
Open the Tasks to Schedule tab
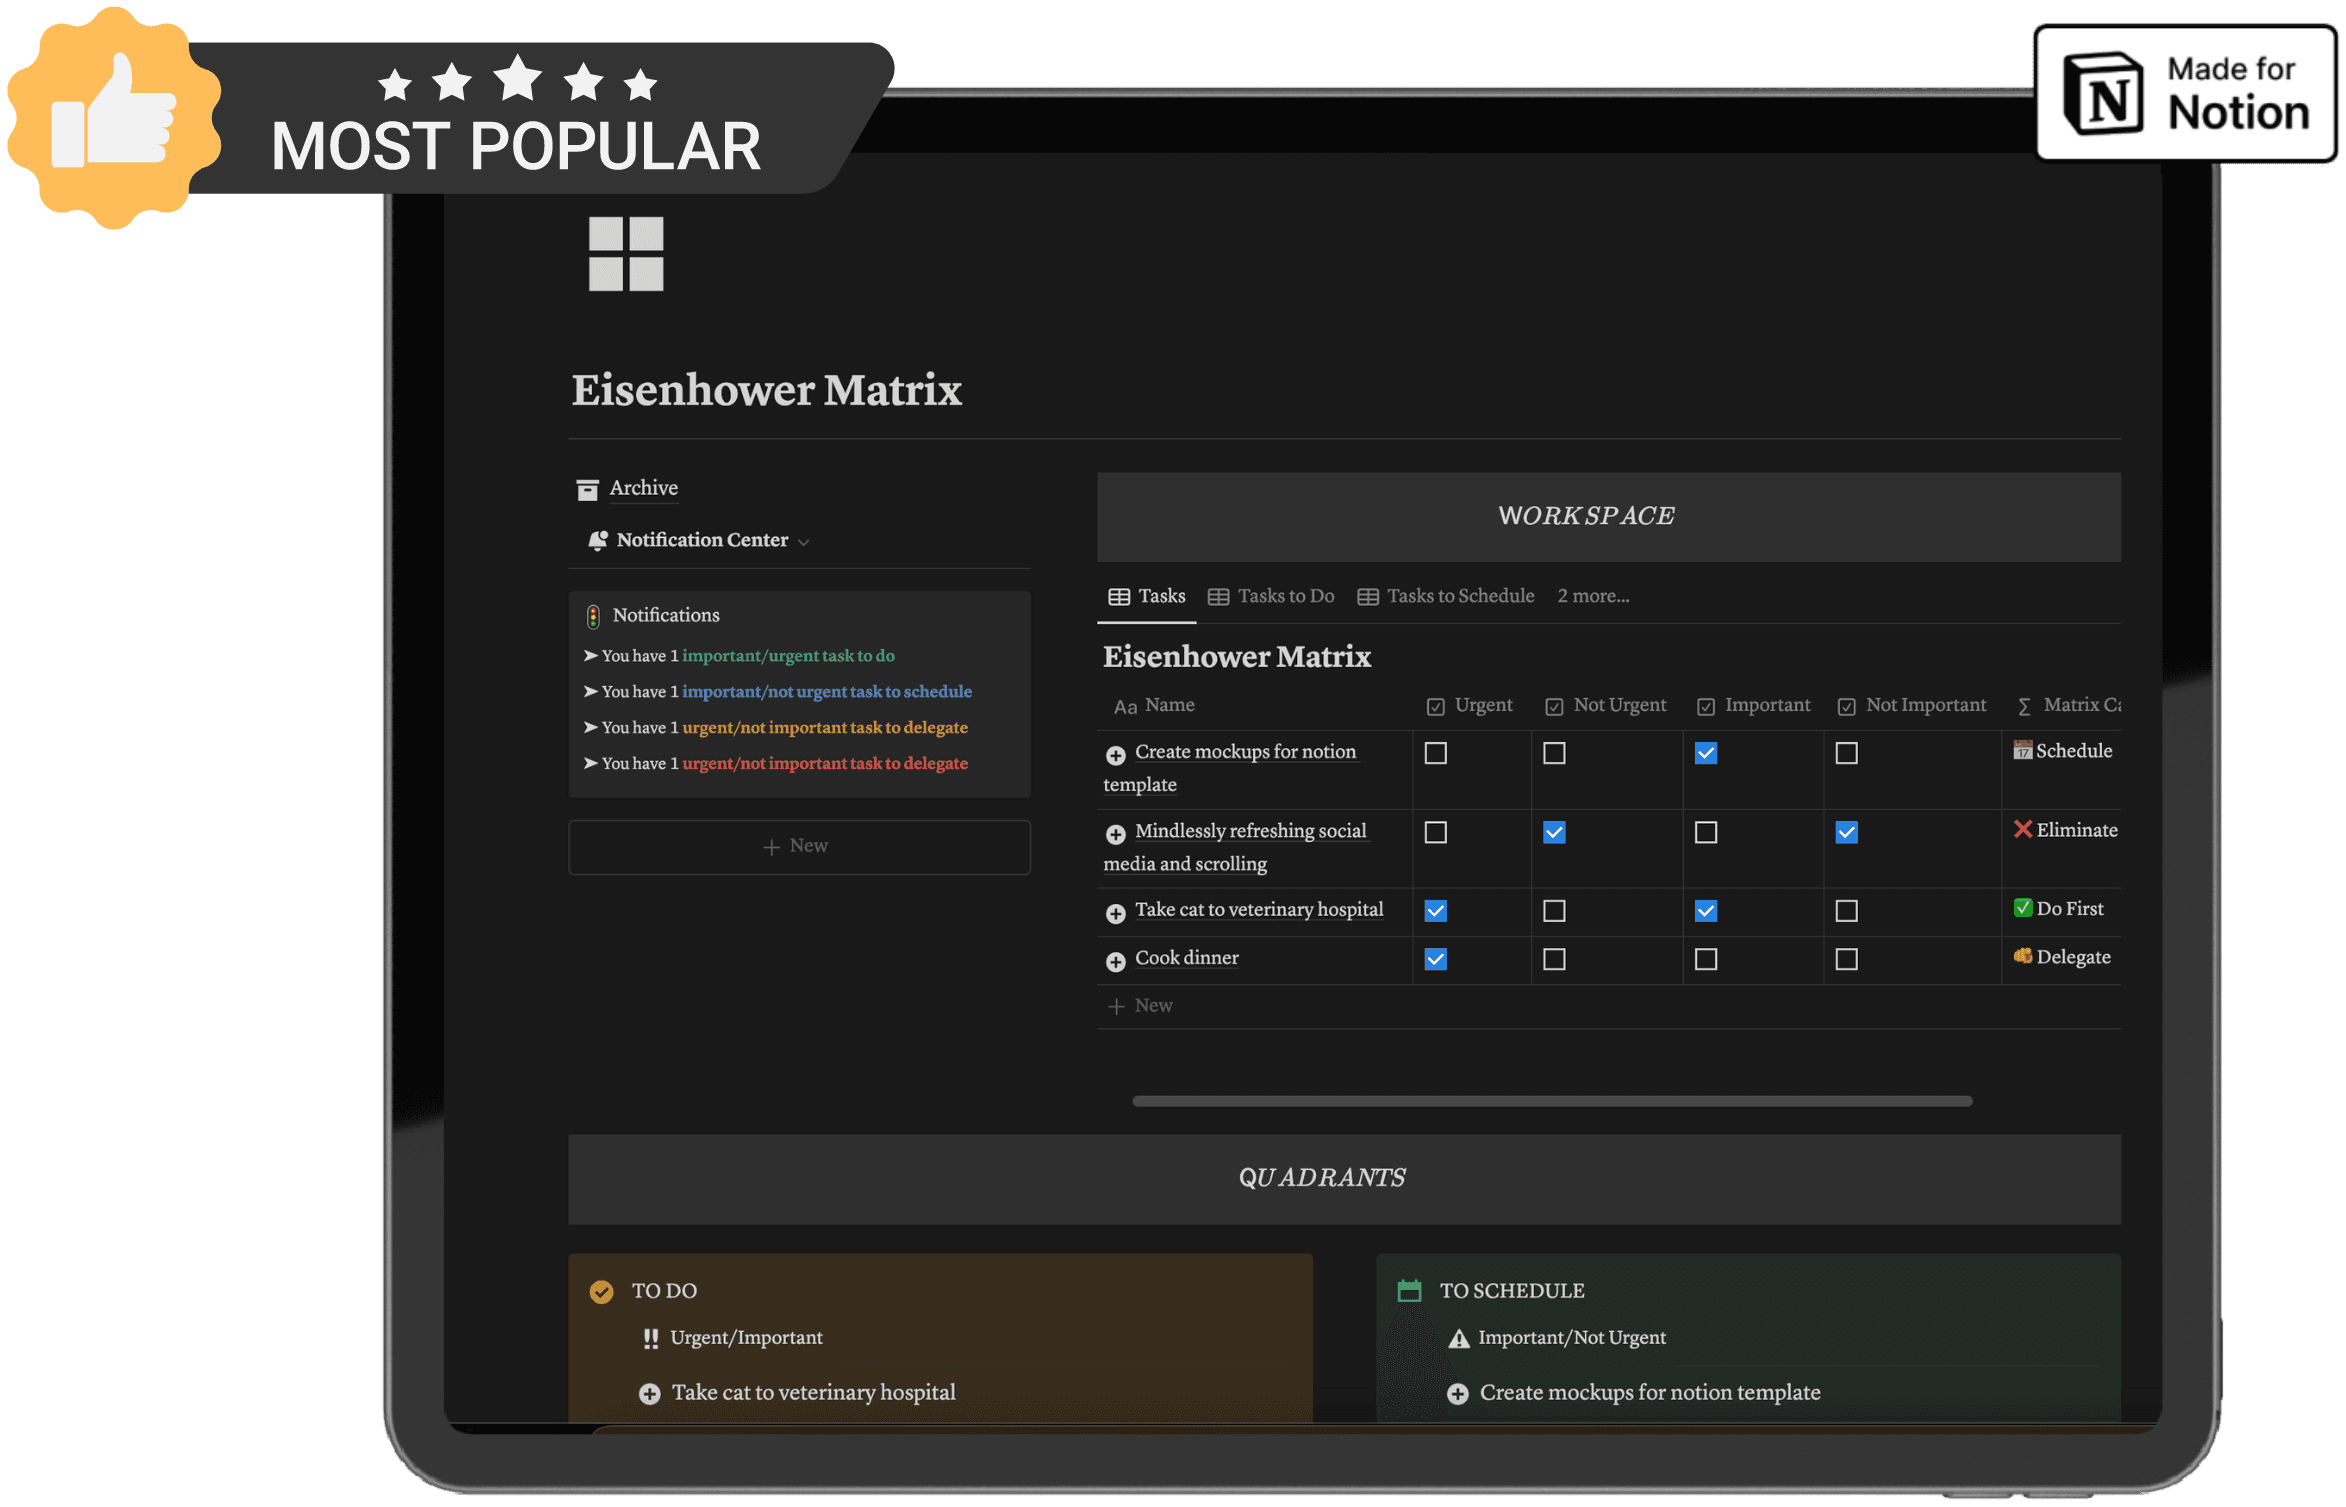pos(1446,596)
